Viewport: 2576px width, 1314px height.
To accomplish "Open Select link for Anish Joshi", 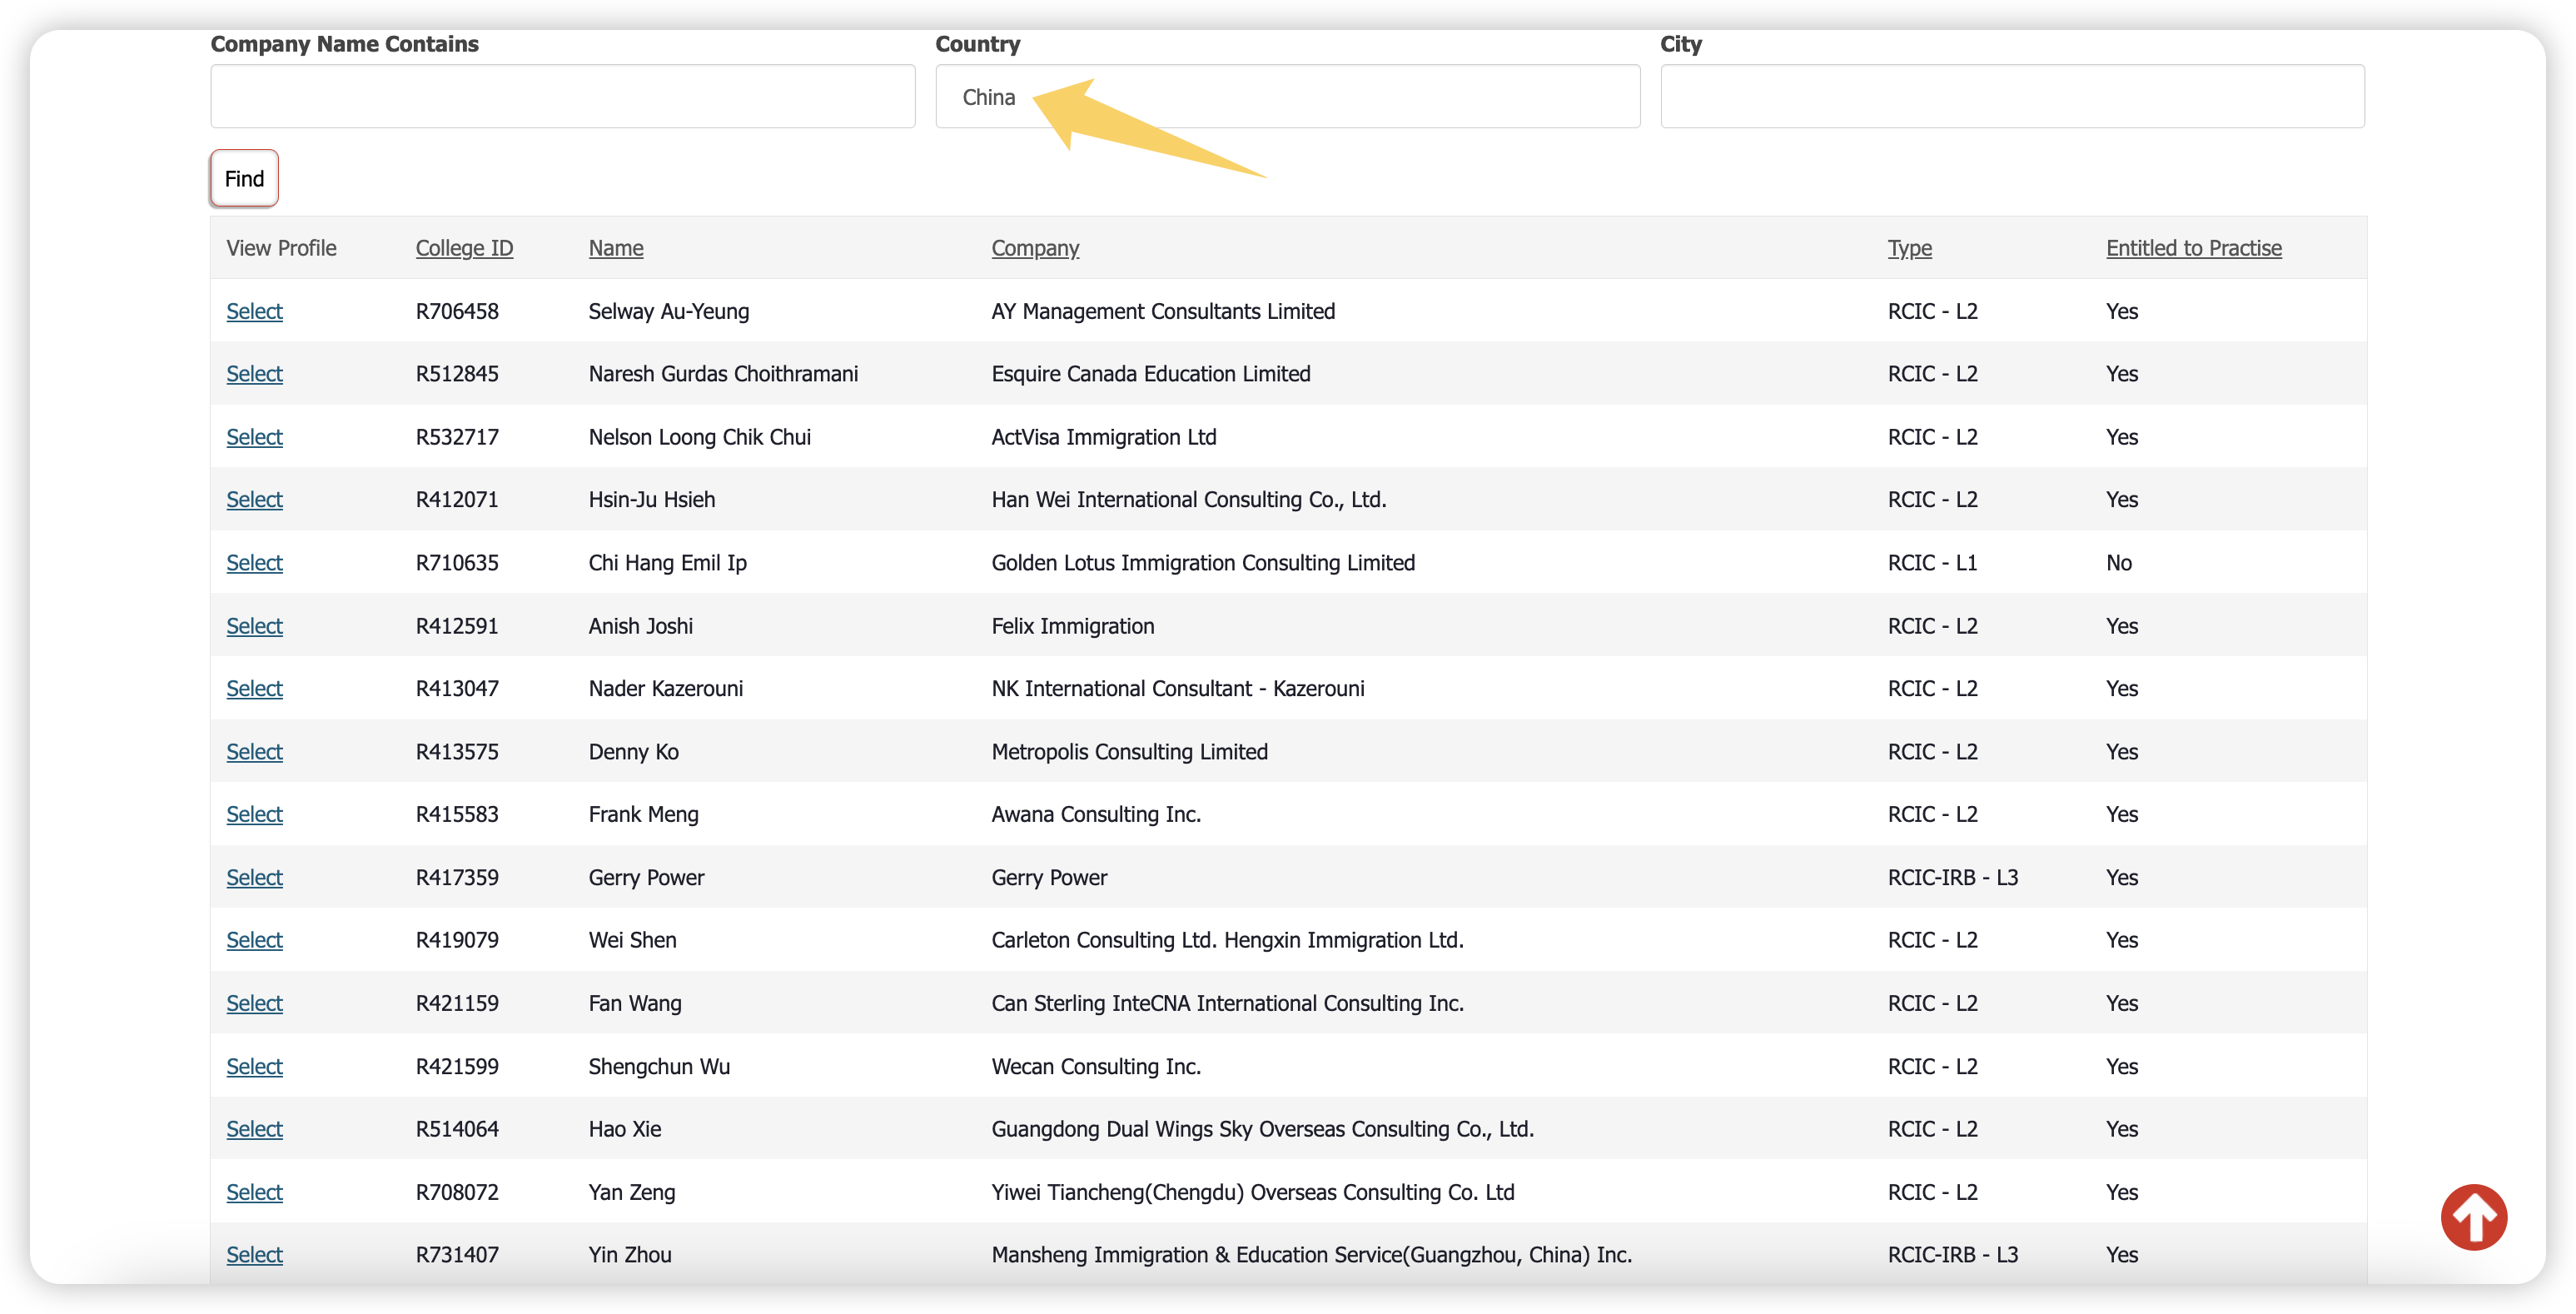I will 254,626.
